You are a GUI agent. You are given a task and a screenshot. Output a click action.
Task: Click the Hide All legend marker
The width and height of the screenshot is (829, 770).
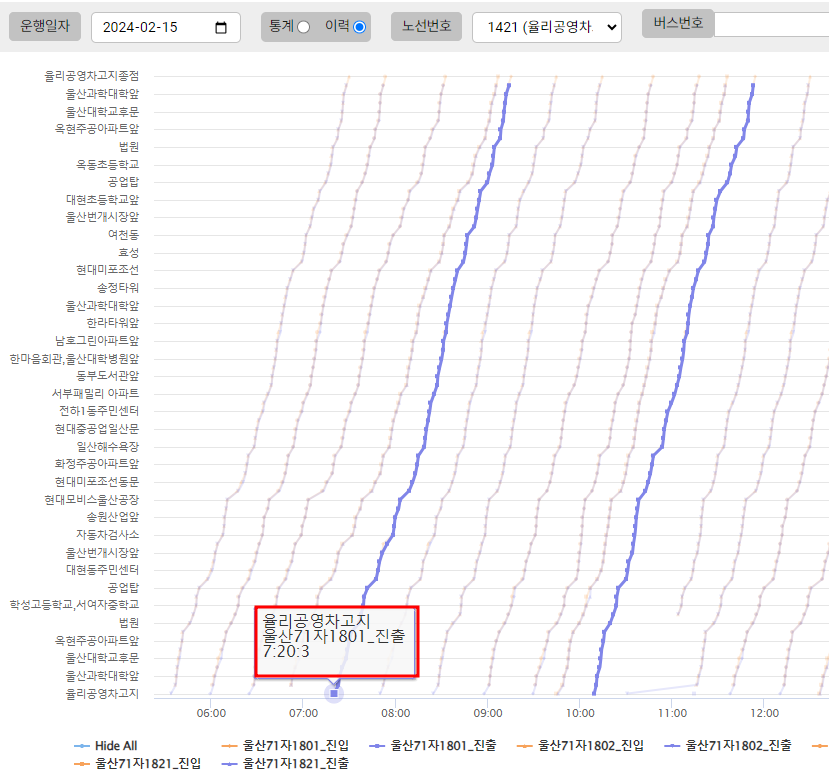[81, 746]
